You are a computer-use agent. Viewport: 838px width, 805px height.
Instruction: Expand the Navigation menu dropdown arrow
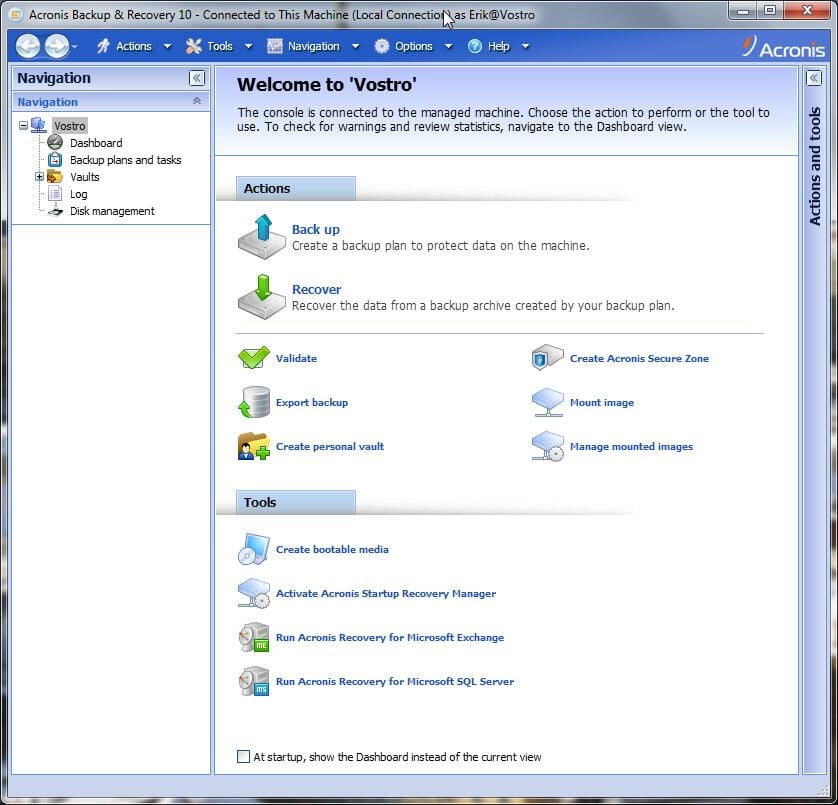(x=355, y=47)
